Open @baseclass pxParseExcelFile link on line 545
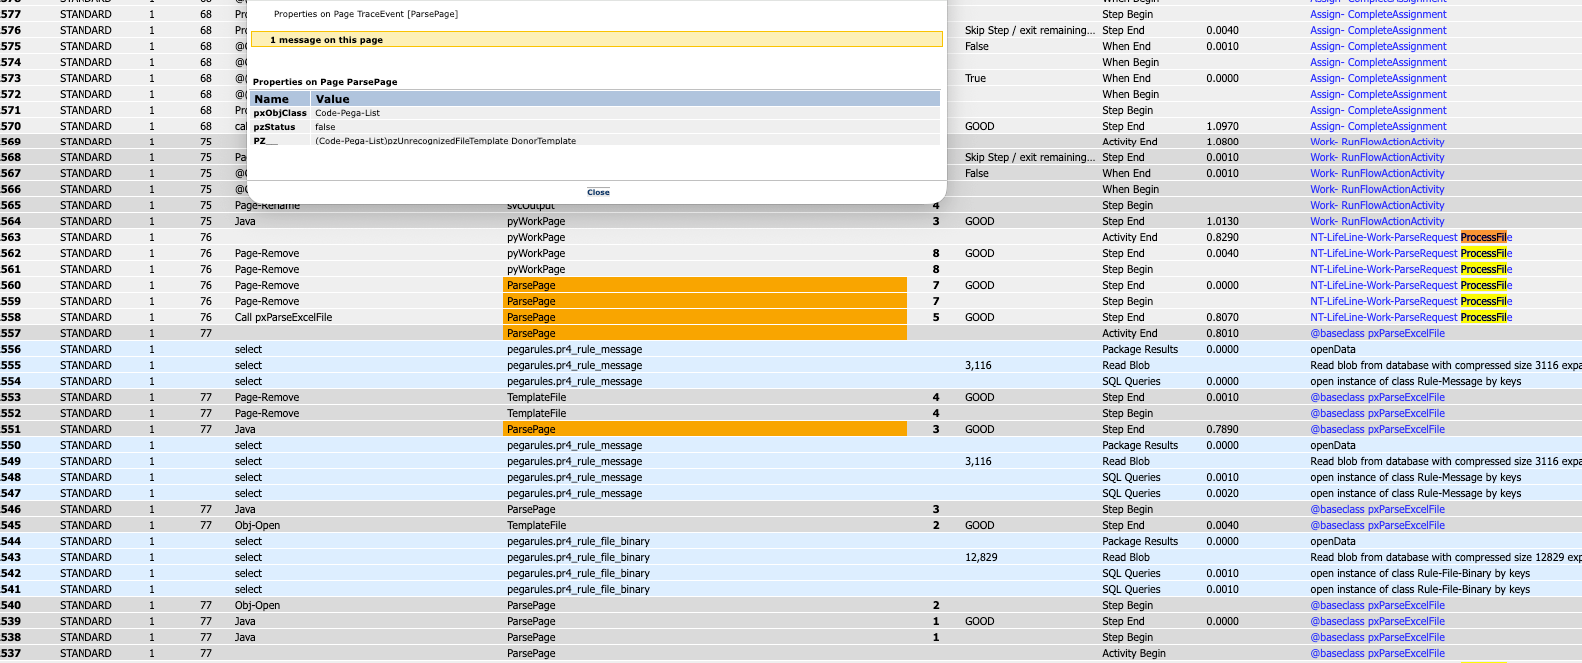Image resolution: width=1582 pixels, height=663 pixels. tap(1377, 525)
